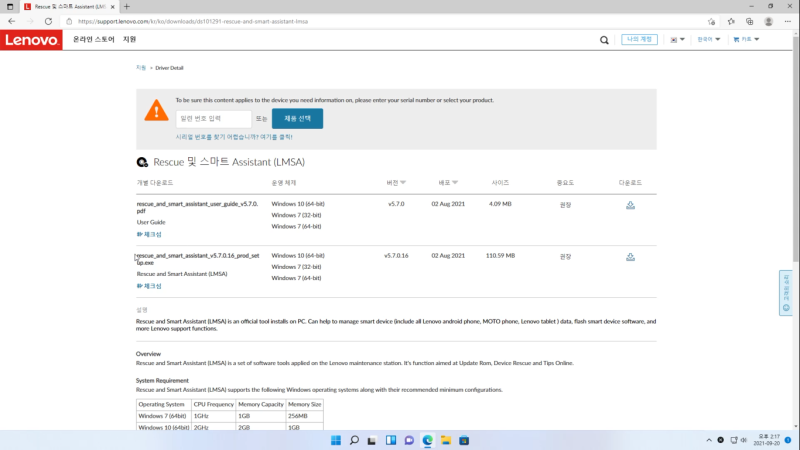Open browser settings and more menu
Viewport: 800px width, 450px height.
click(x=788, y=21)
